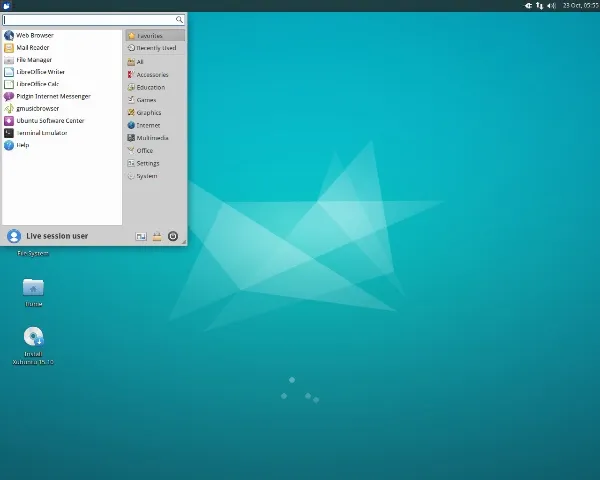Switch to the Graphics category
The width and height of the screenshot is (600, 480).
(148, 113)
